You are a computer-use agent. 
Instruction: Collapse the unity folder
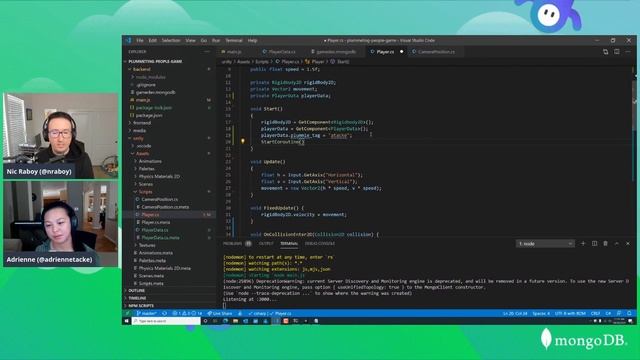tap(138, 138)
